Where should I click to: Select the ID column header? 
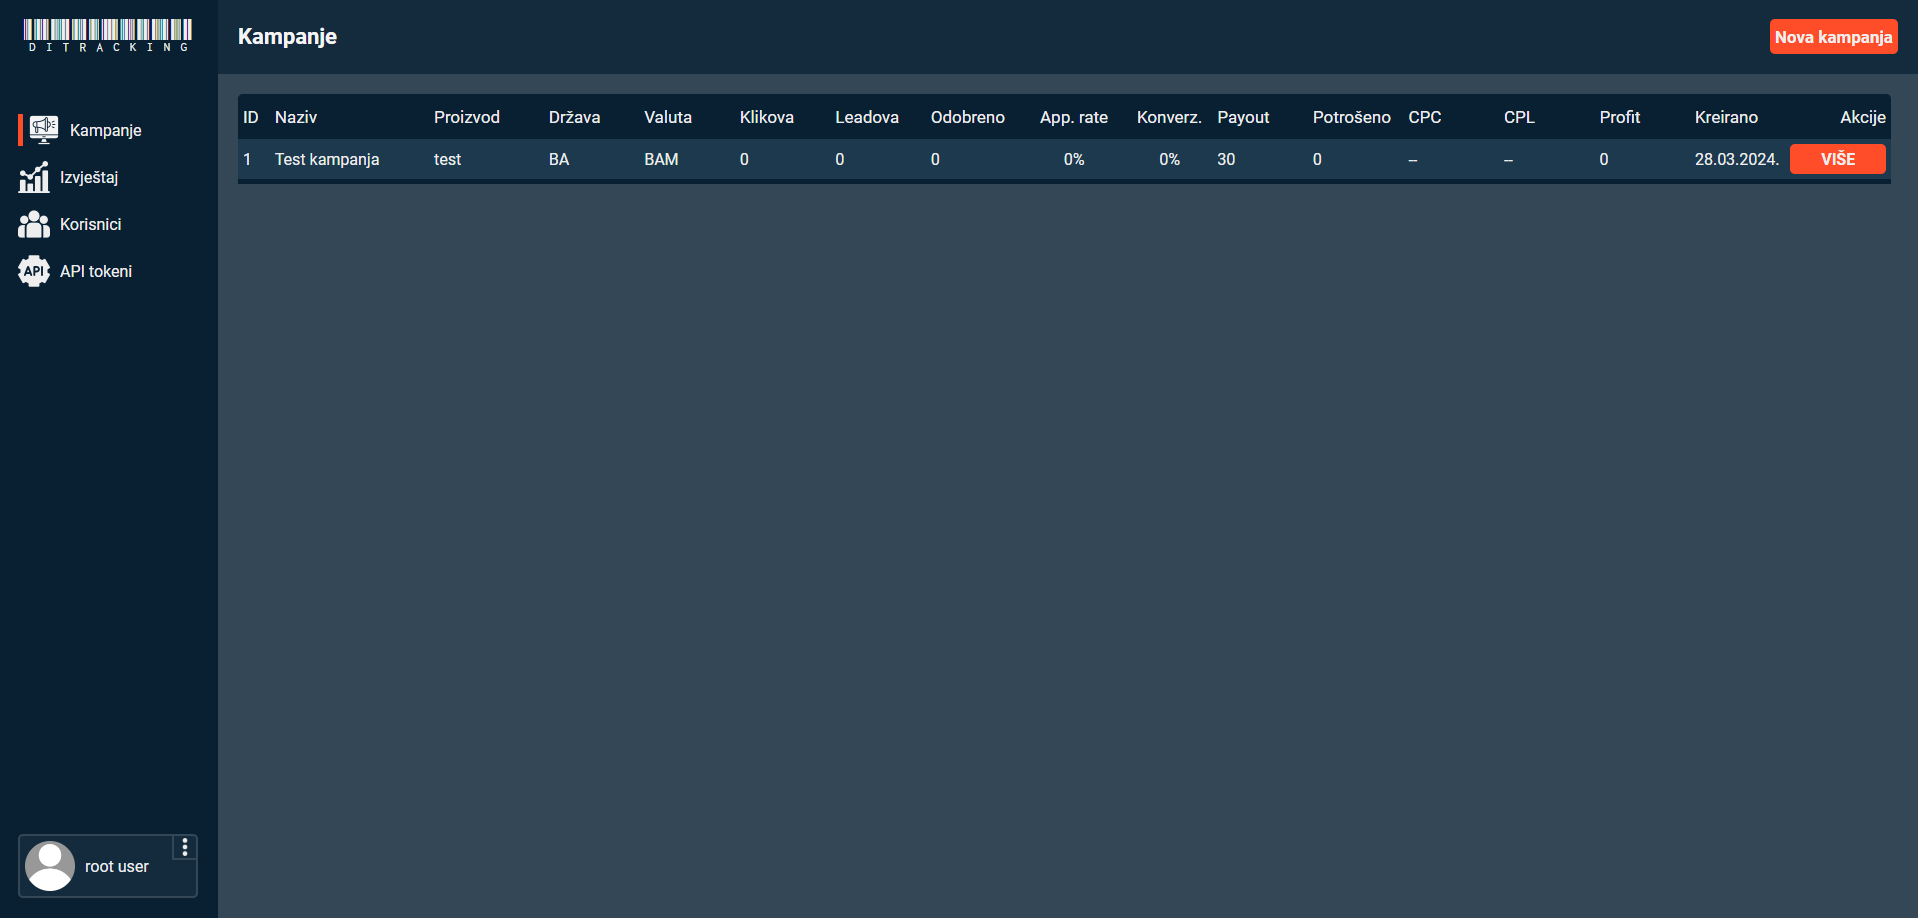click(x=251, y=117)
